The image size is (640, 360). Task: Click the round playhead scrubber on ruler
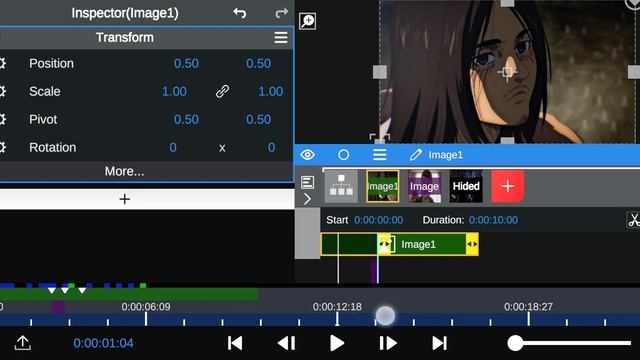(x=385, y=316)
